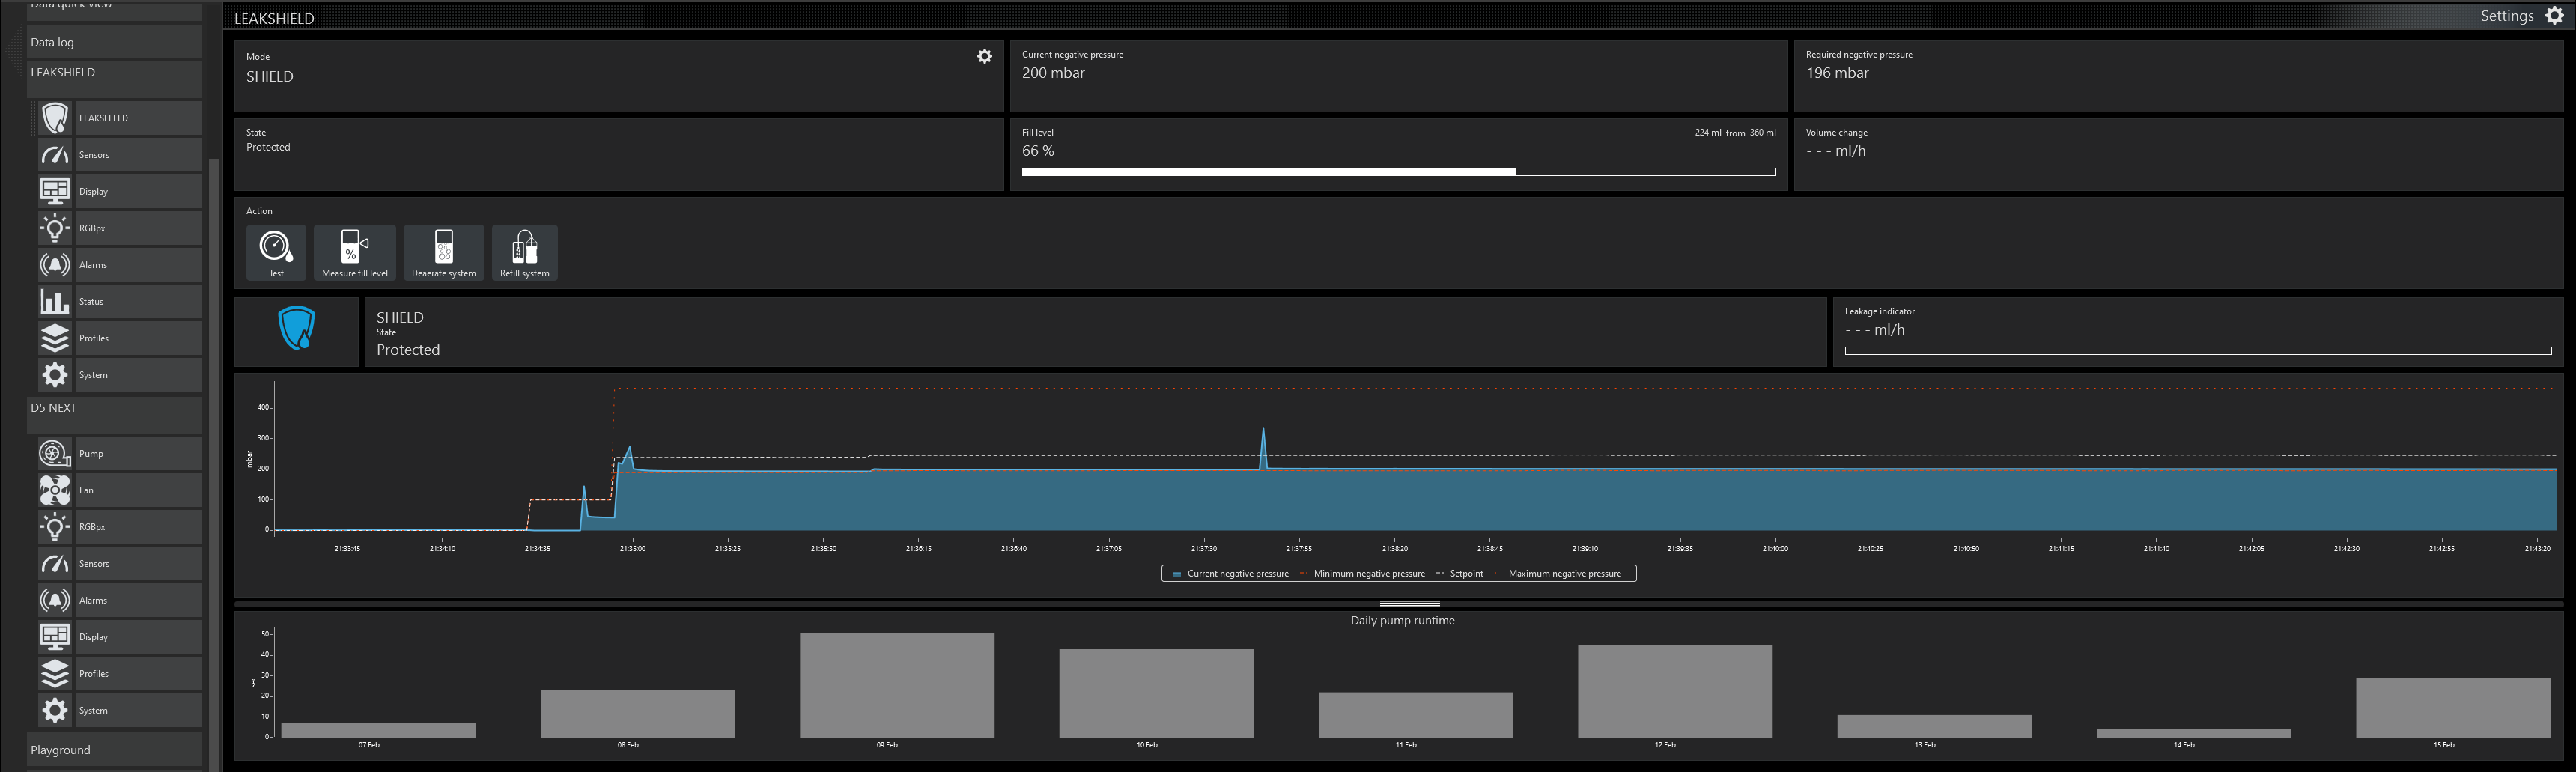
Task: Open RGBpx under the D5 NEXT section
Action: pos(119,527)
